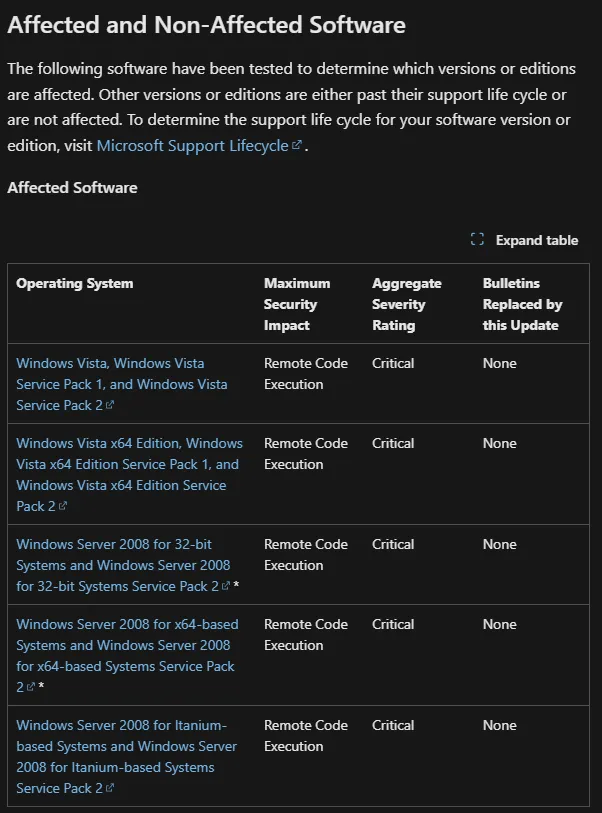Click the Bulletins Replaced by this Update header

(x=522, y=304)
